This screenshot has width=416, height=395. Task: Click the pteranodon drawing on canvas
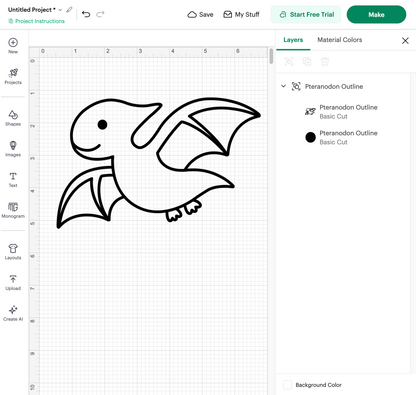coord(159,163)
